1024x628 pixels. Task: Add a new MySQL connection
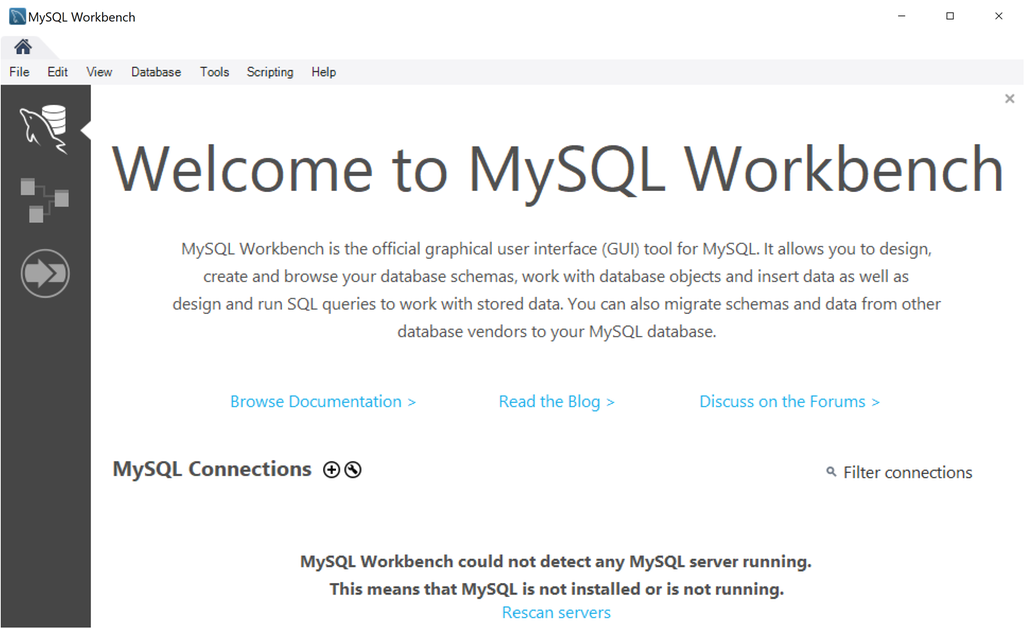click(331, 469)
